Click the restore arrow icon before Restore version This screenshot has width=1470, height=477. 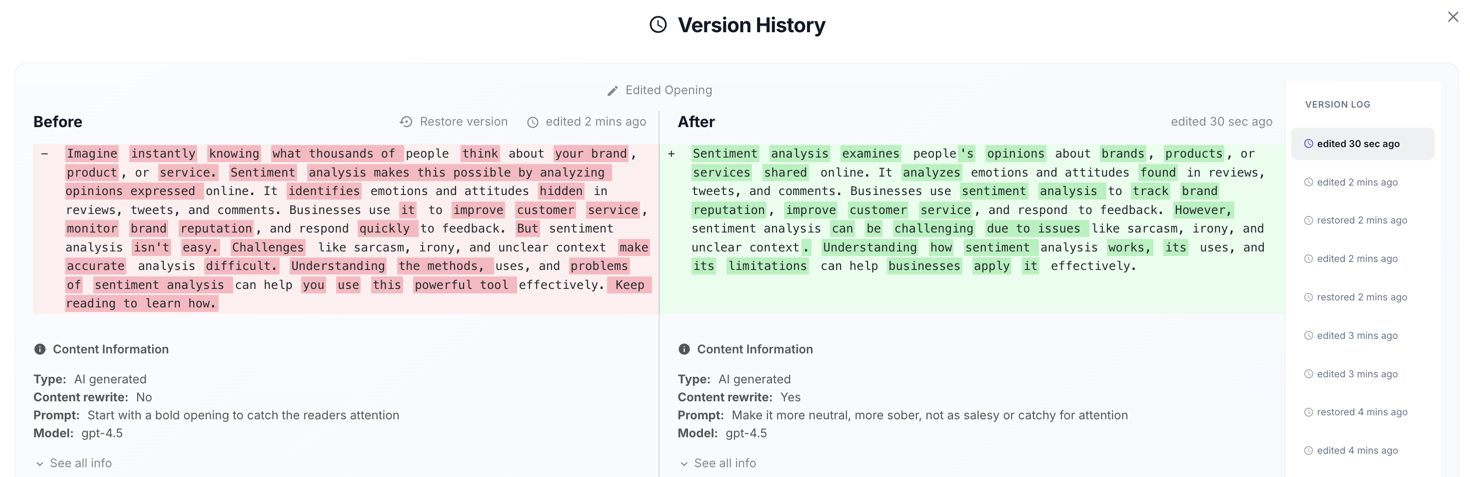click(406, 122)
